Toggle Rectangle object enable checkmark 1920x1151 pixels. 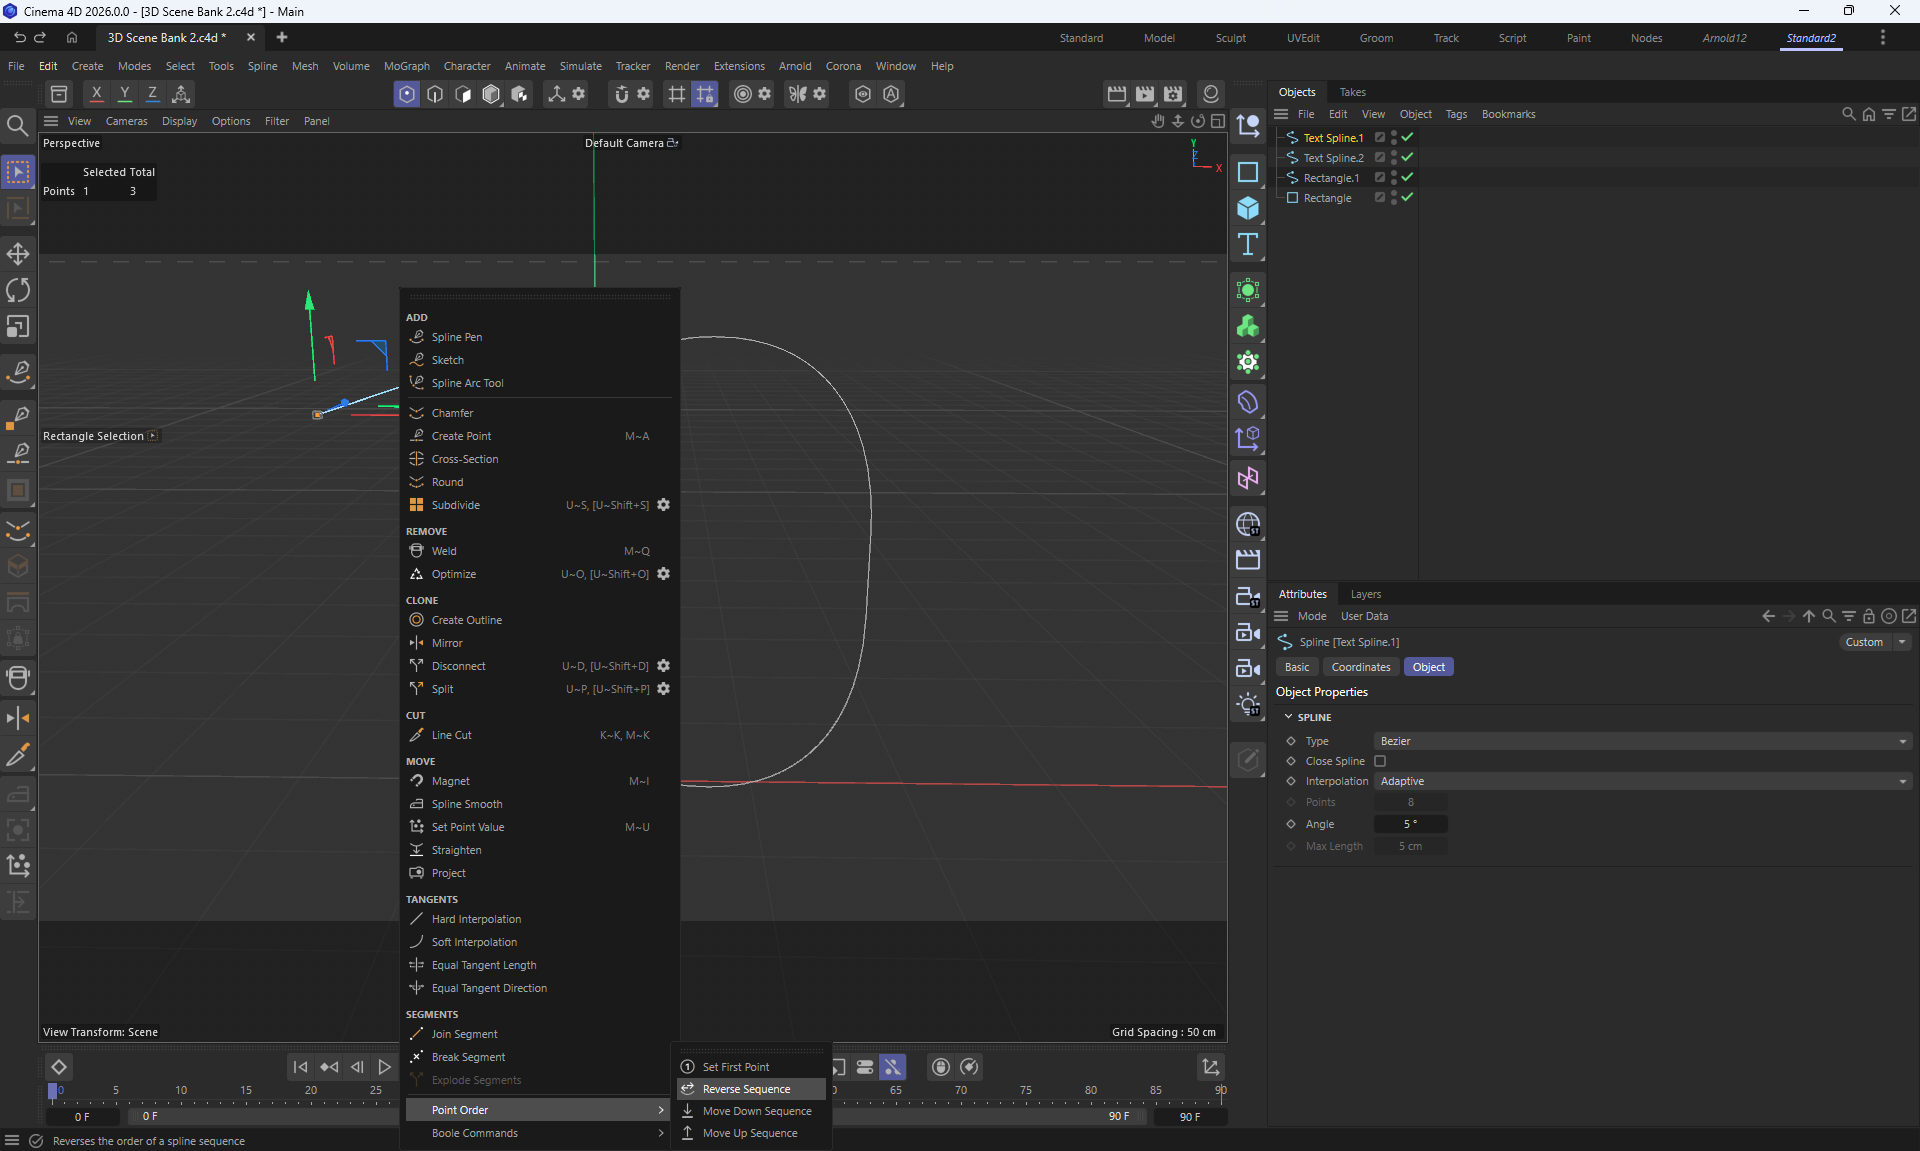1407,198
